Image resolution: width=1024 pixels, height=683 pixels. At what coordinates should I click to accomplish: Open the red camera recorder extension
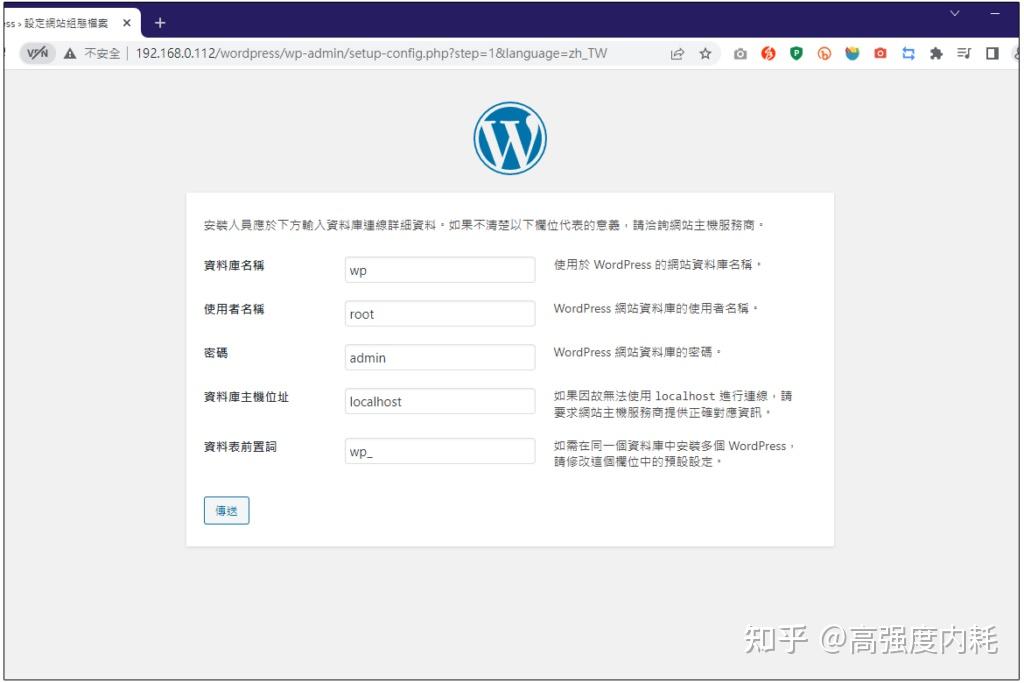879,53
